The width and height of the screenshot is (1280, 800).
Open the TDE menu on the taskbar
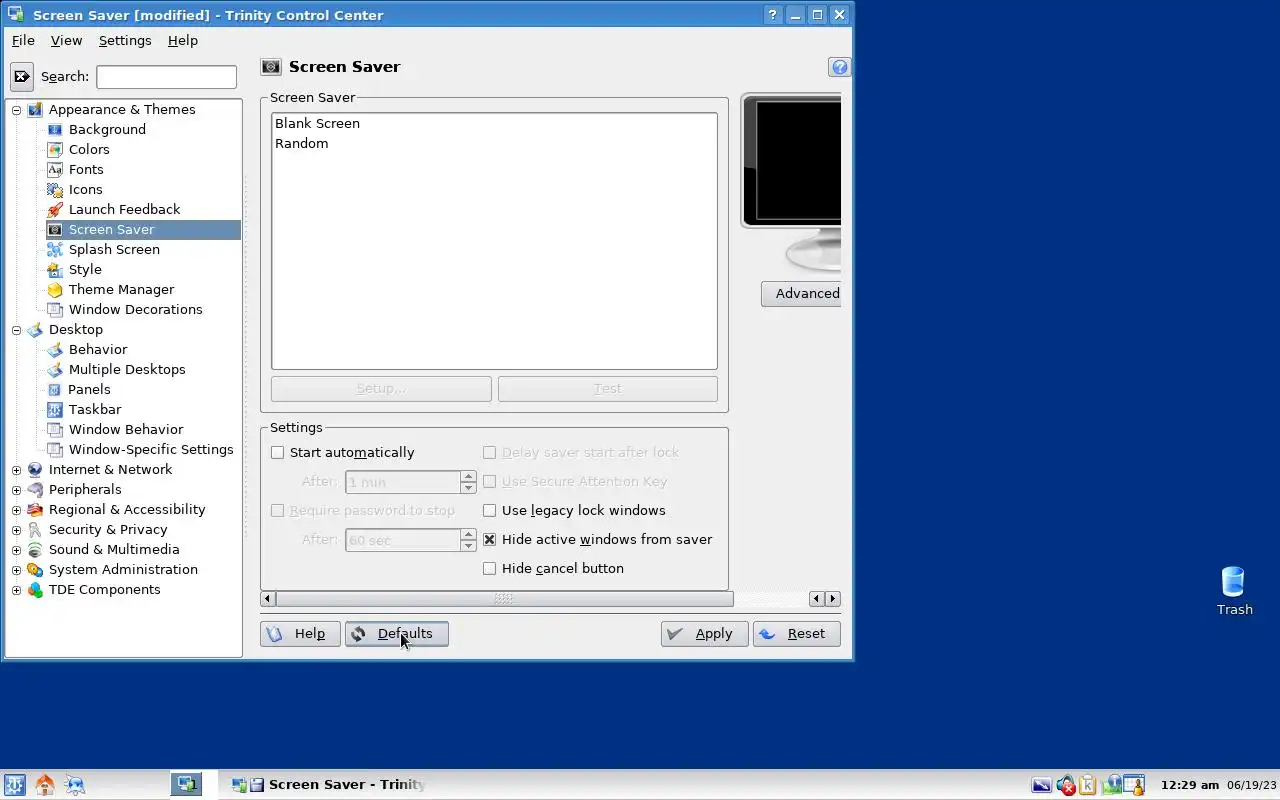tap(14, 785)
